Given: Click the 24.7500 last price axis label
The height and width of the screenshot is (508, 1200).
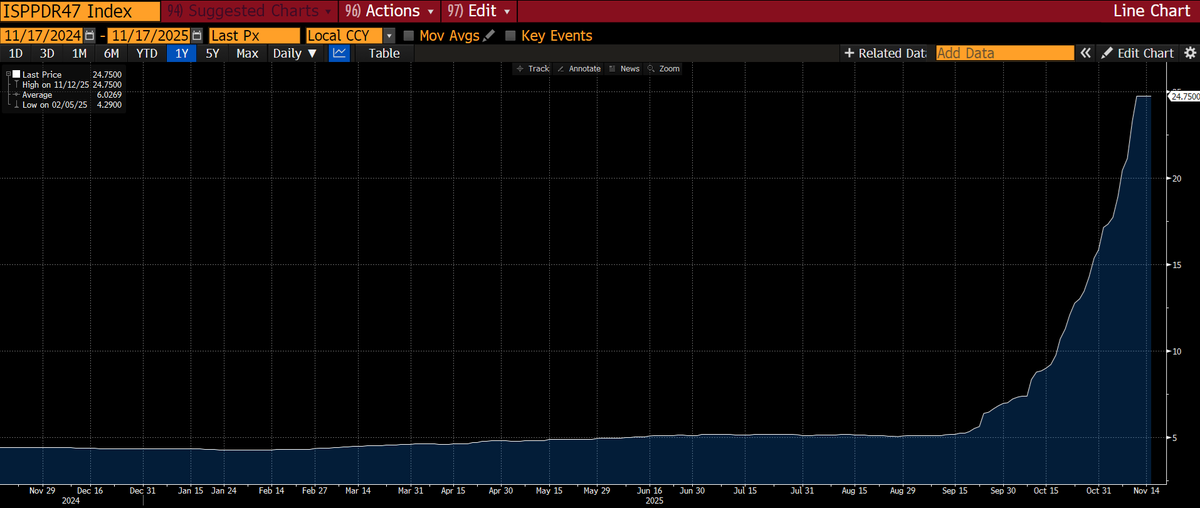Looking at the screenshot, I should pyautogui.click(x=1184, y=96).
